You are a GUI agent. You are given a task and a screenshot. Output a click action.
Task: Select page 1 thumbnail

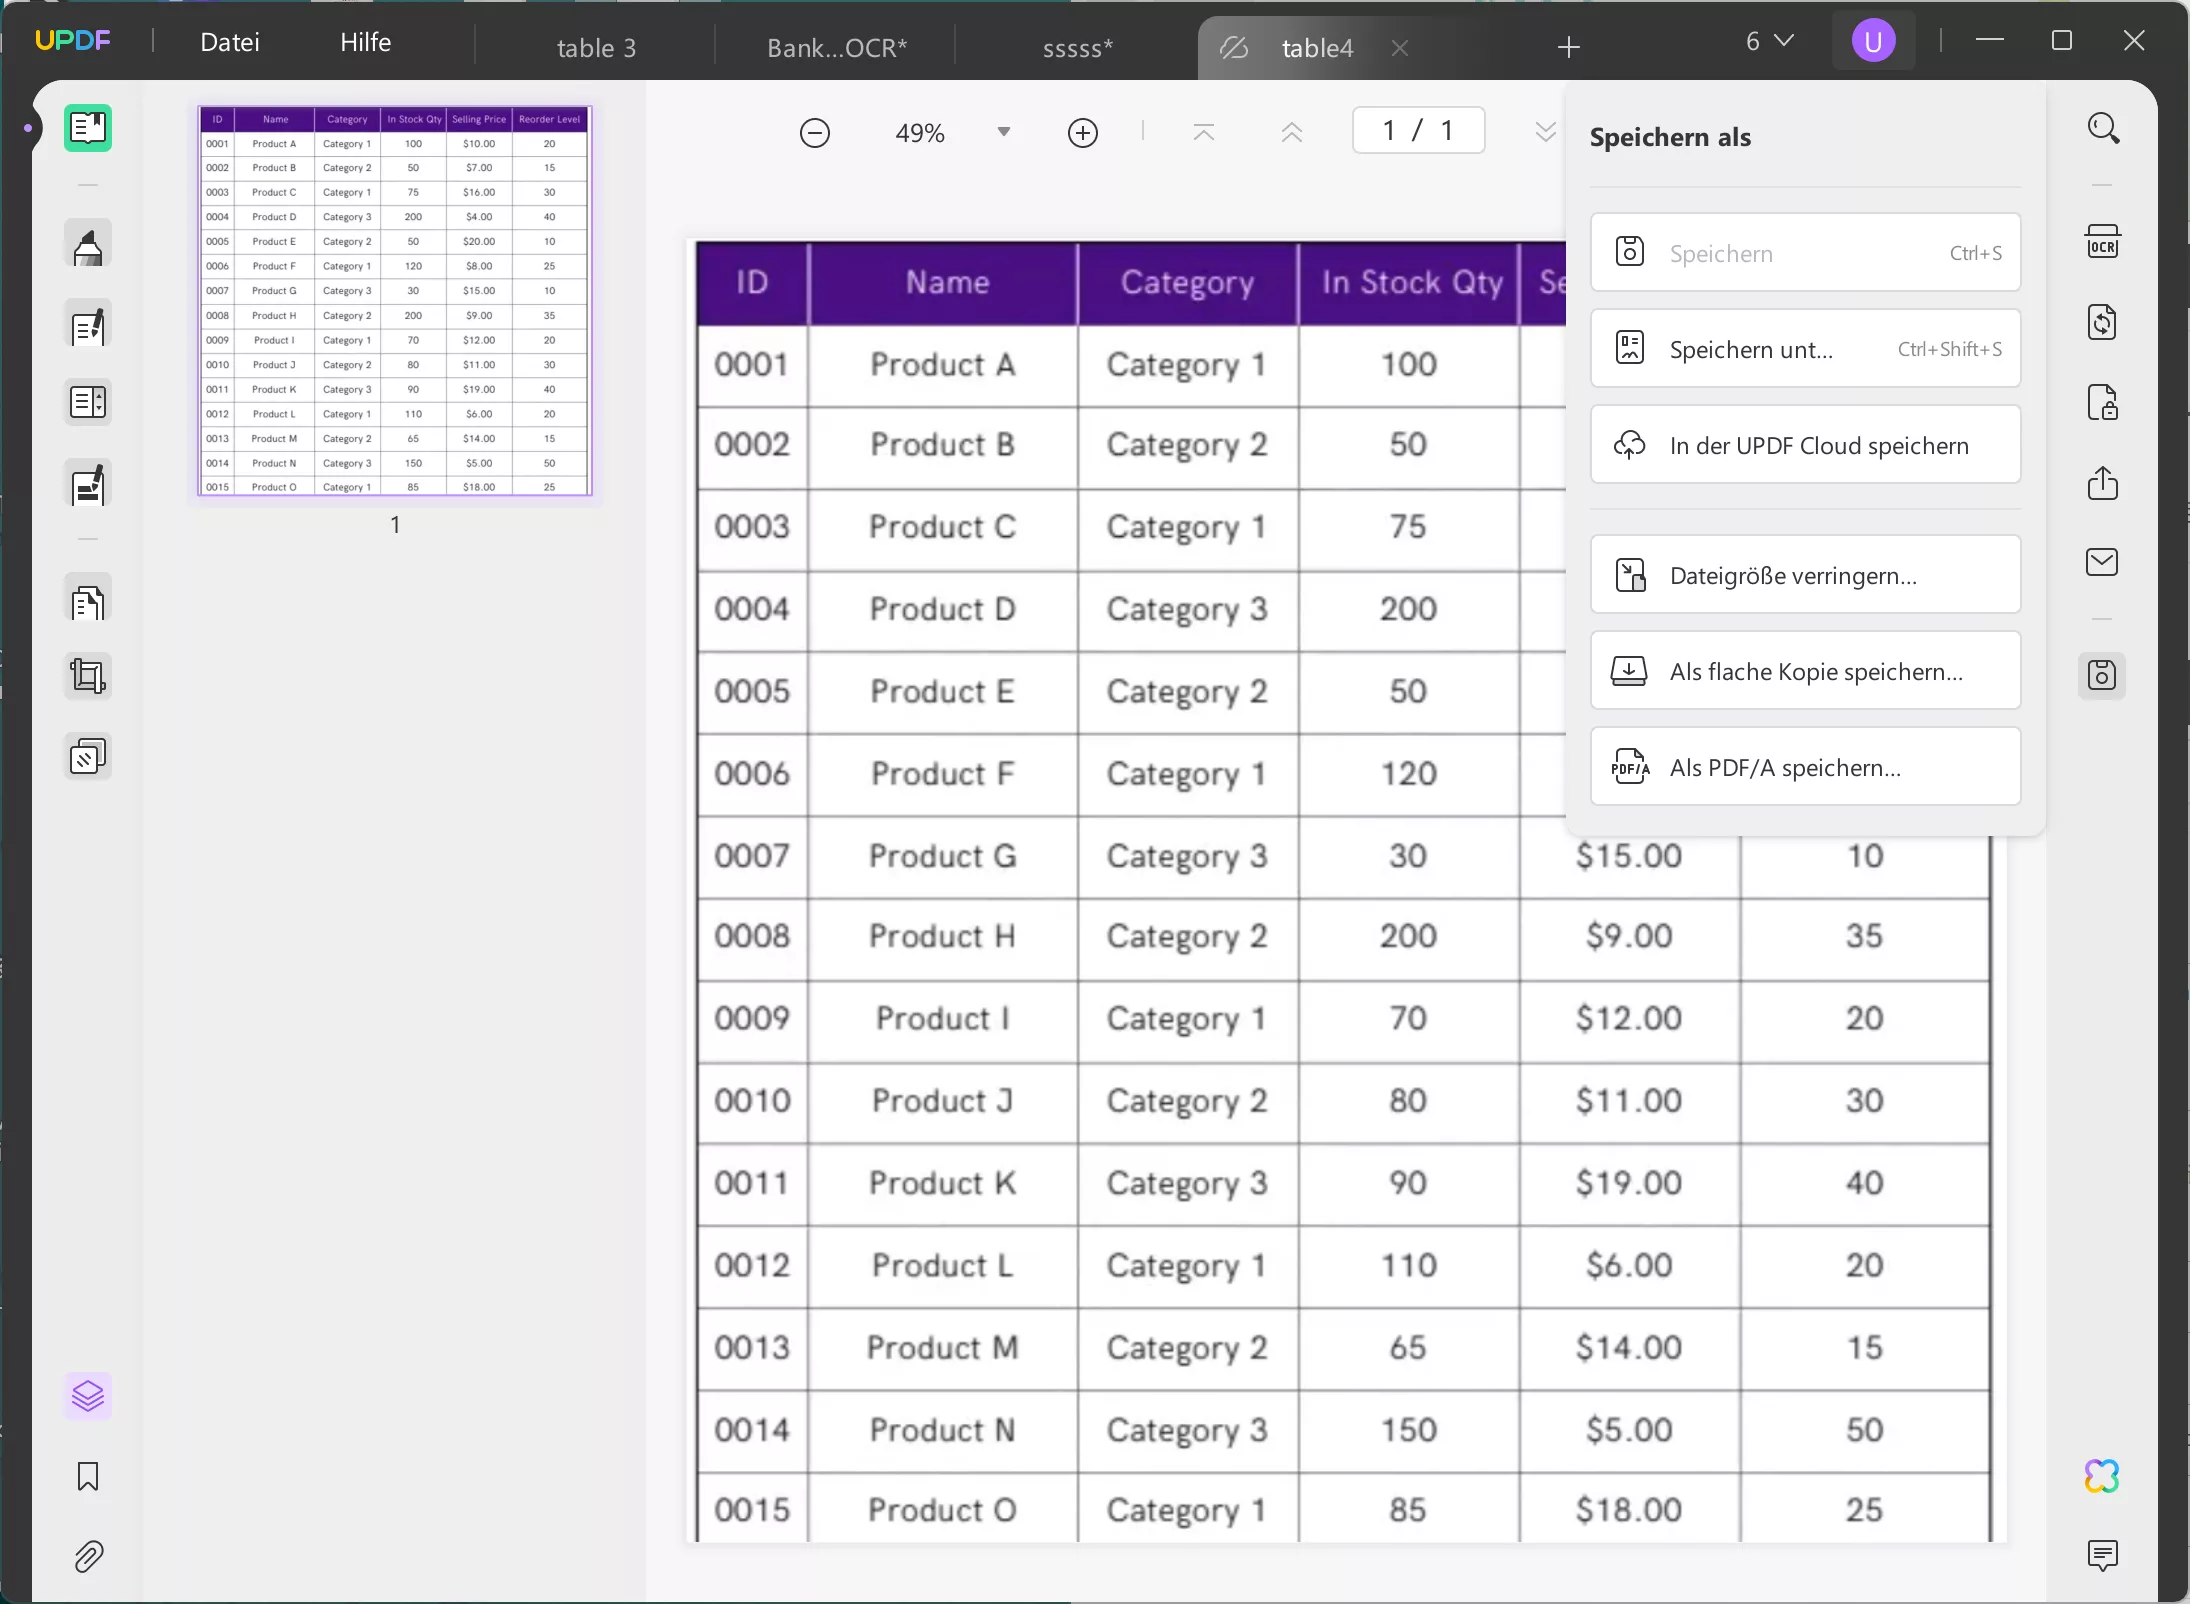[x=395, y=301]
